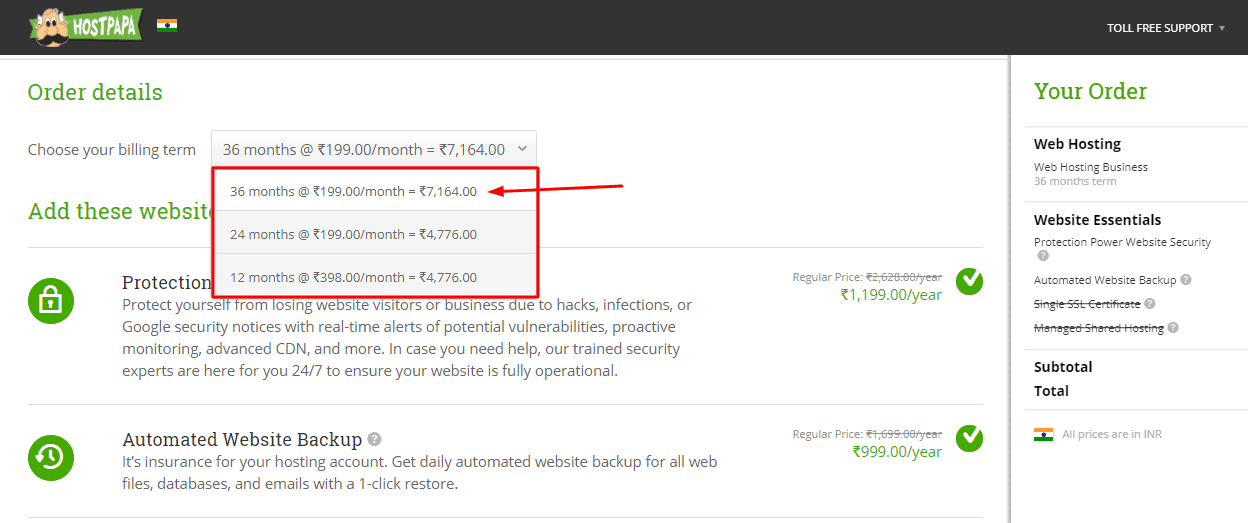Select 12 months @ ₹398.00/month option
Screen dimensions: 1248x523
click(x=353, y=277)
